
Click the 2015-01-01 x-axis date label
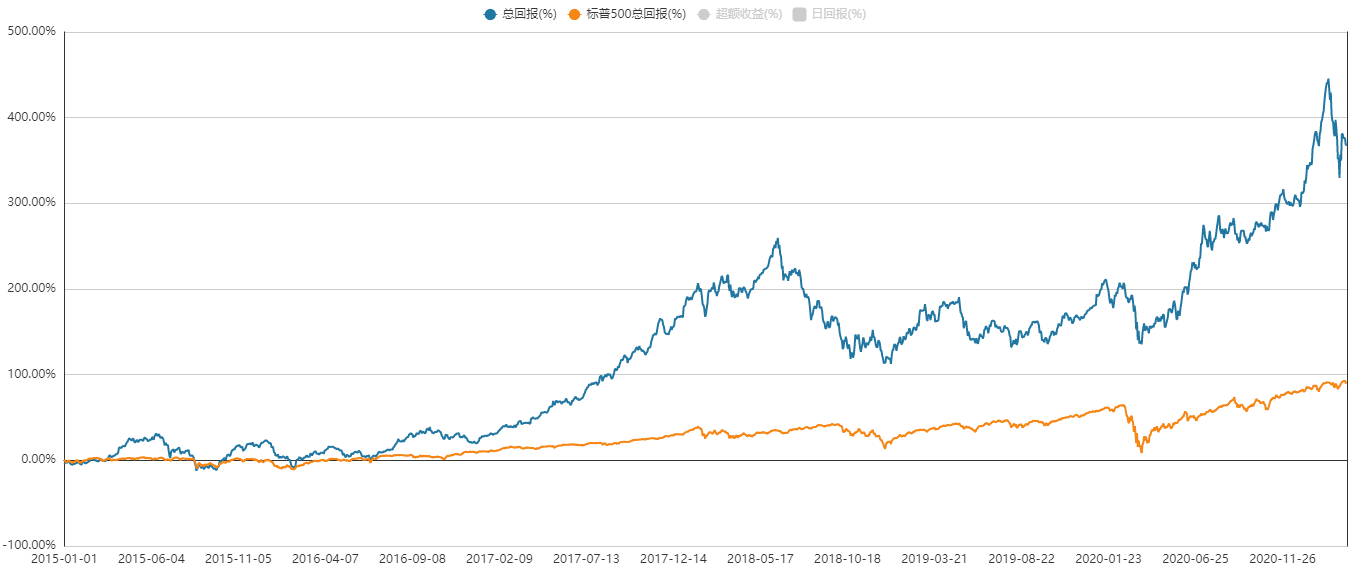click(x=65, y=557)
